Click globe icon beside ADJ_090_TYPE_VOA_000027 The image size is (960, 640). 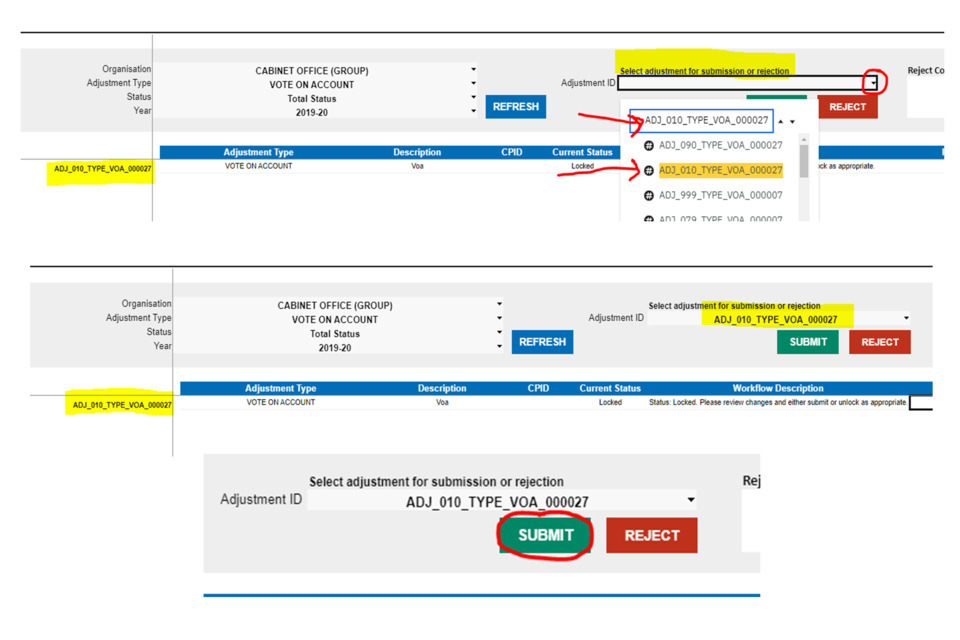(x=648, y=146)
